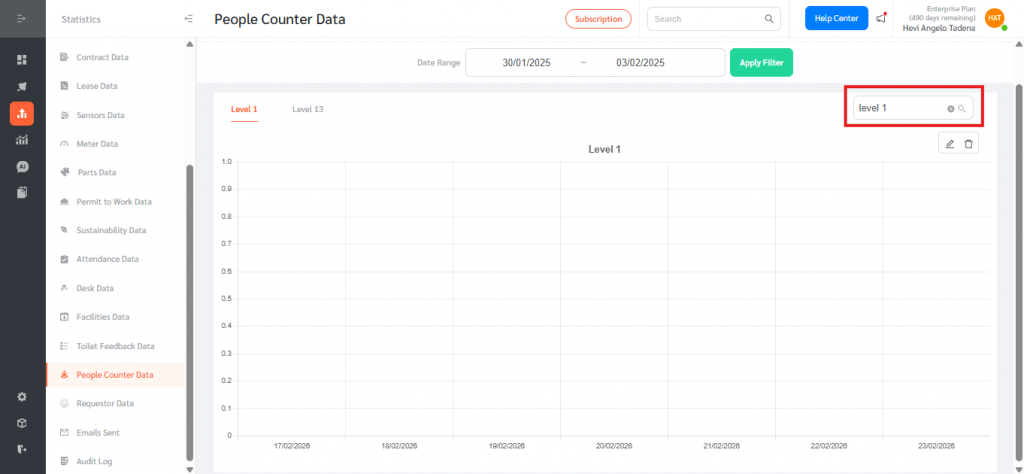Go to Audit Log in sidebar
Viewport: 1024px width, 474px height.
pos(94,461)
